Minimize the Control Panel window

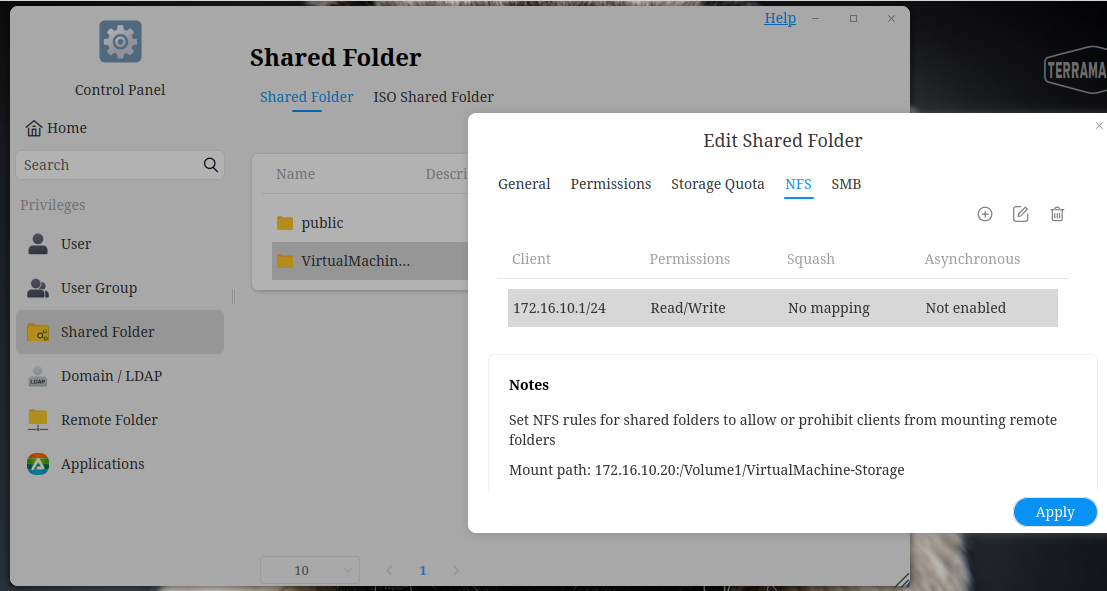815,19
